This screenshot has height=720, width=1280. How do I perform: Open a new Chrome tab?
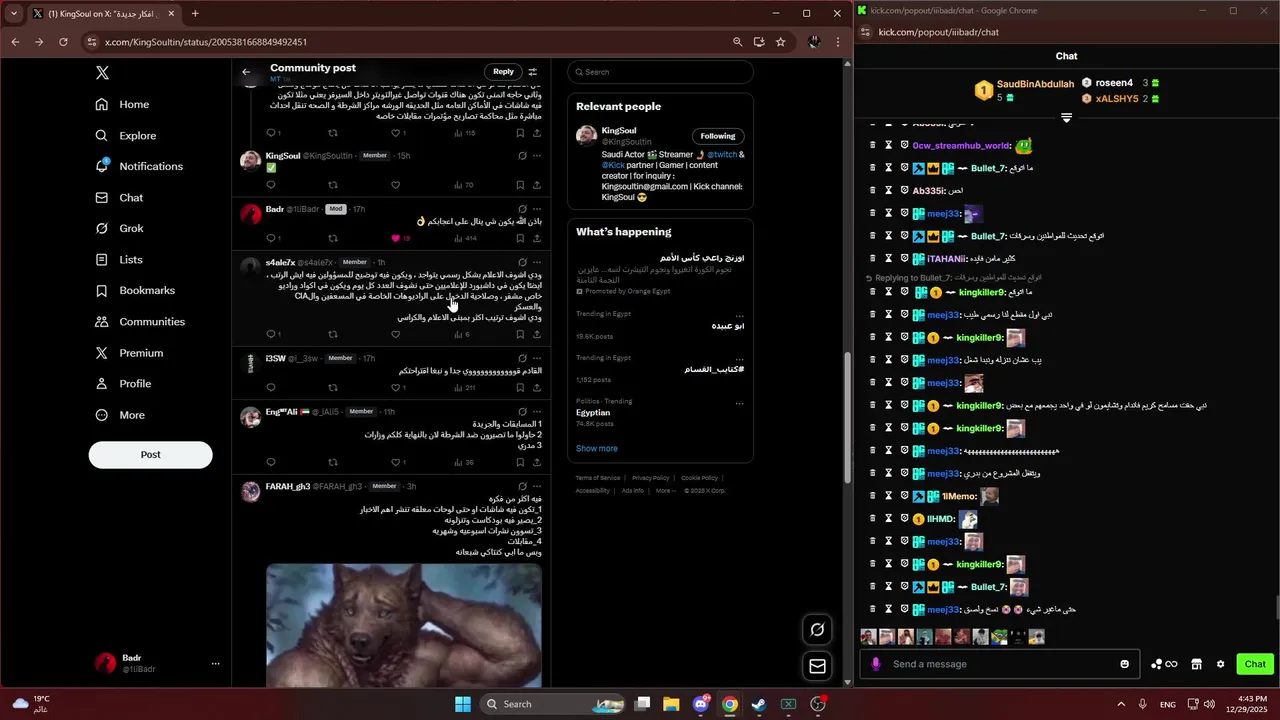pos(195,14)
